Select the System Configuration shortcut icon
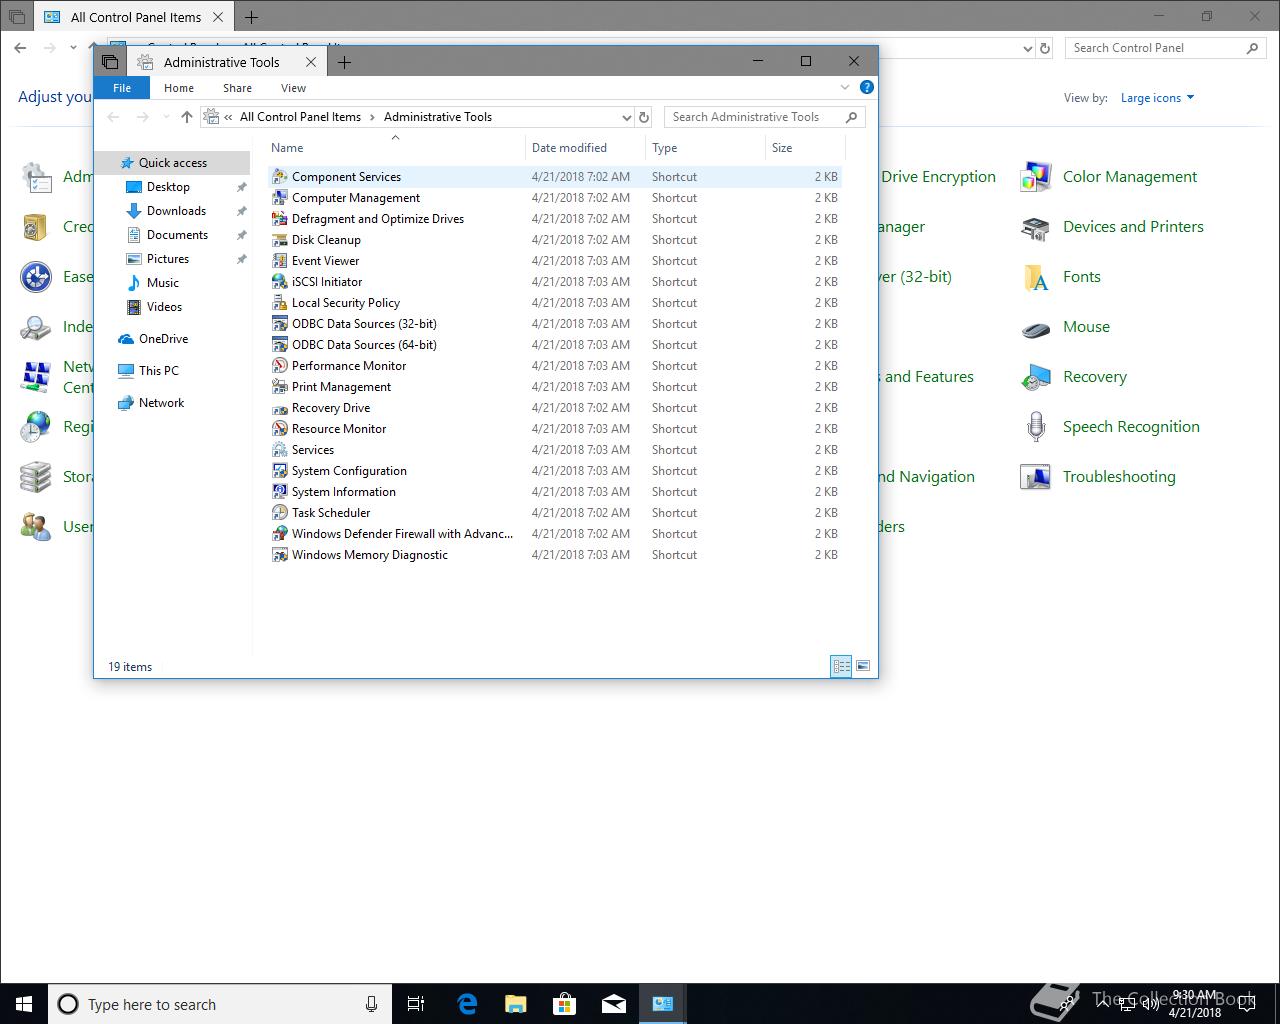Viewport: 1280px width, 1024px height. [280, 471]
